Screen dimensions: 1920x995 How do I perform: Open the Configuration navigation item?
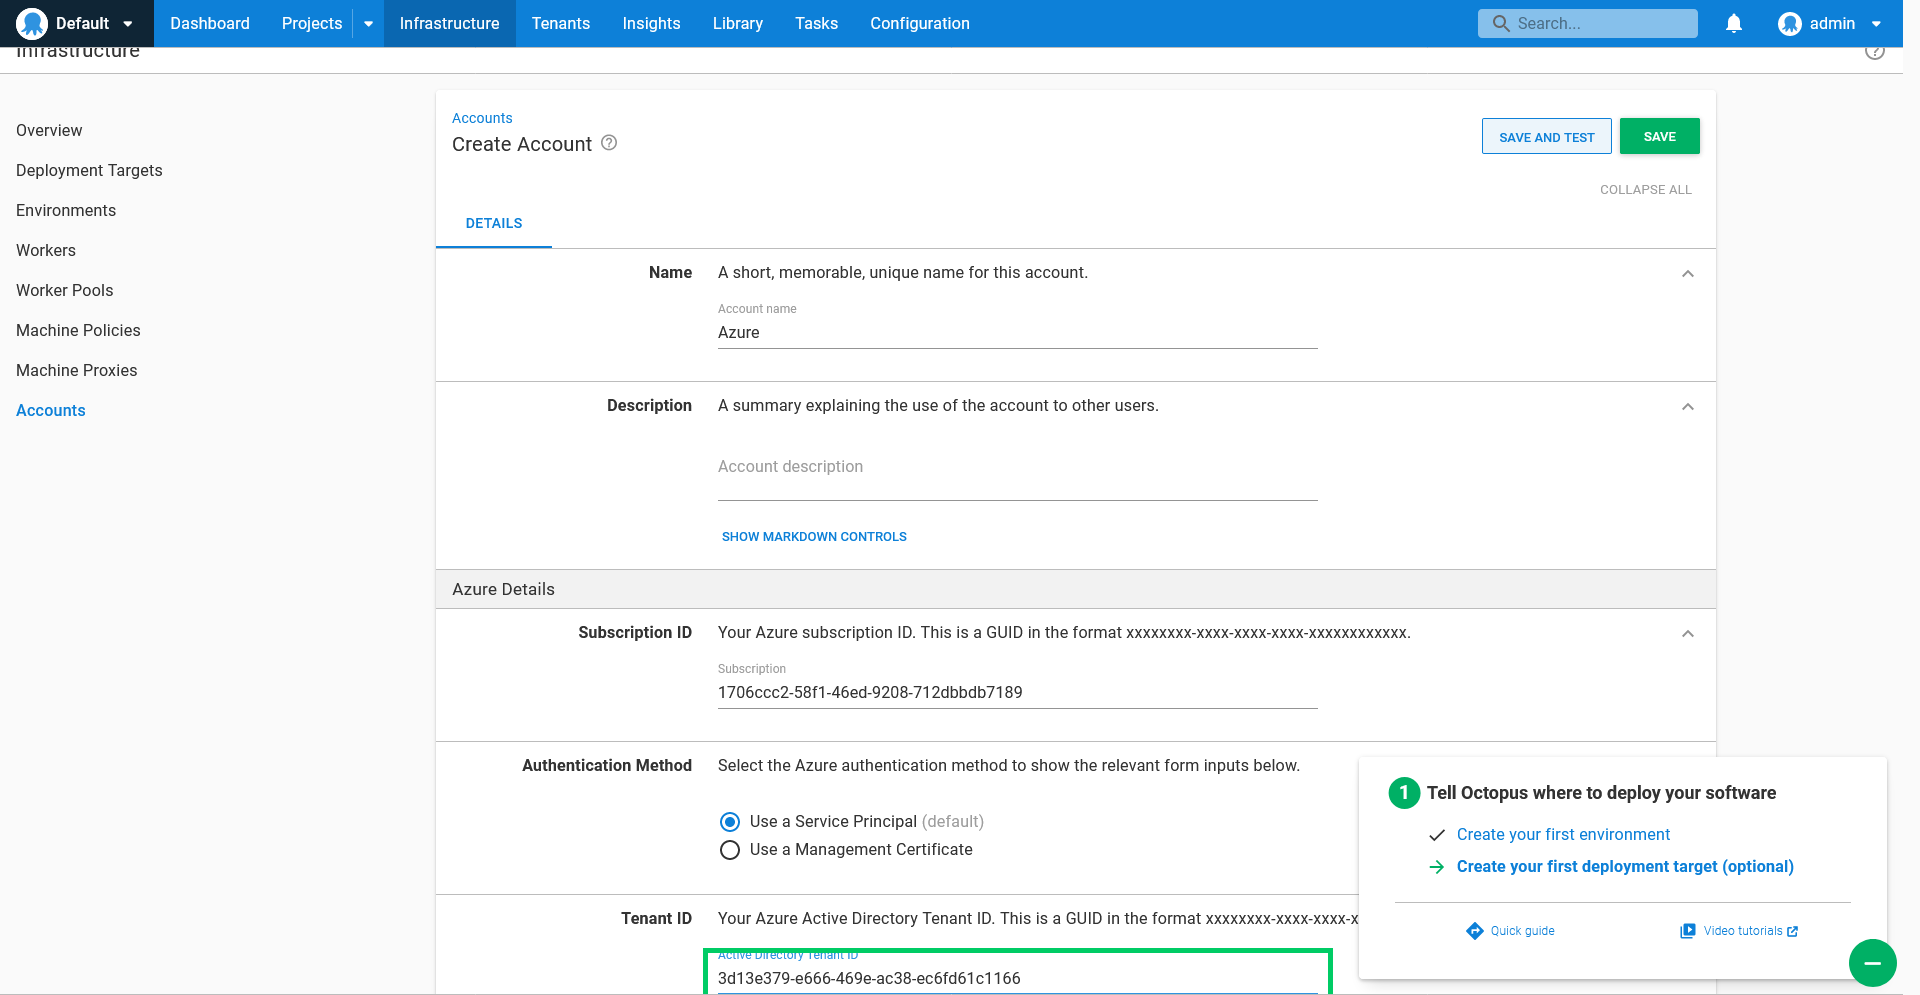(920, 23)
